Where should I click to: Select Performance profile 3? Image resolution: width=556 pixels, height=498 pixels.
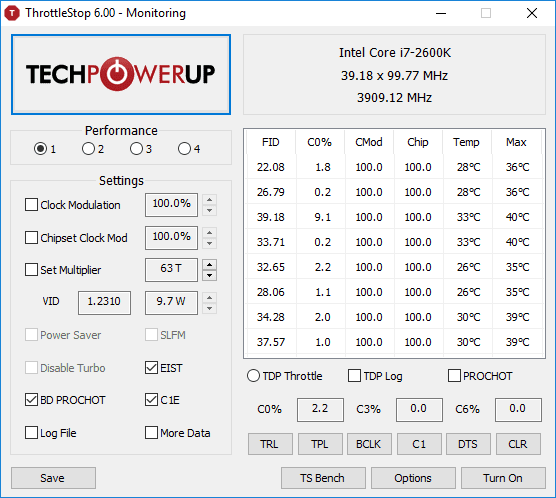(x=136, y=149)
